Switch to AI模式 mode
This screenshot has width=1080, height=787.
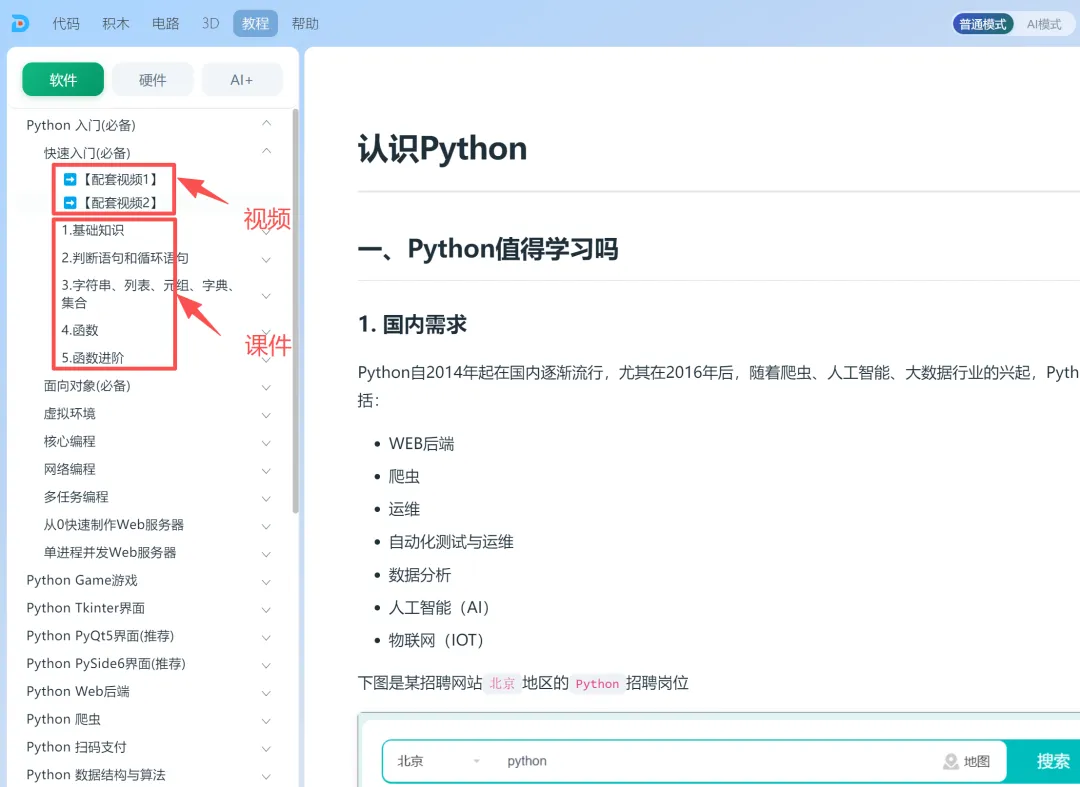1043,24
